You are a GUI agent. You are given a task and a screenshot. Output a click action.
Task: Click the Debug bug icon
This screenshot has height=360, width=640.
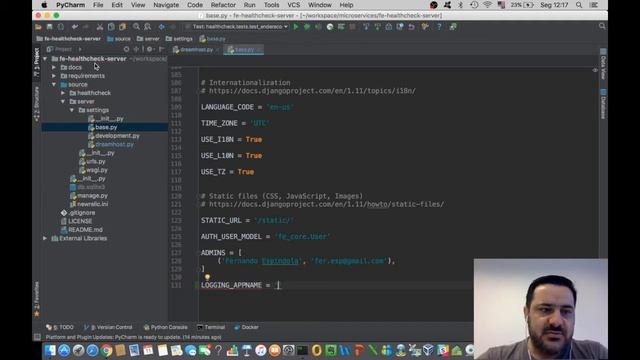(x=307, y=27)
